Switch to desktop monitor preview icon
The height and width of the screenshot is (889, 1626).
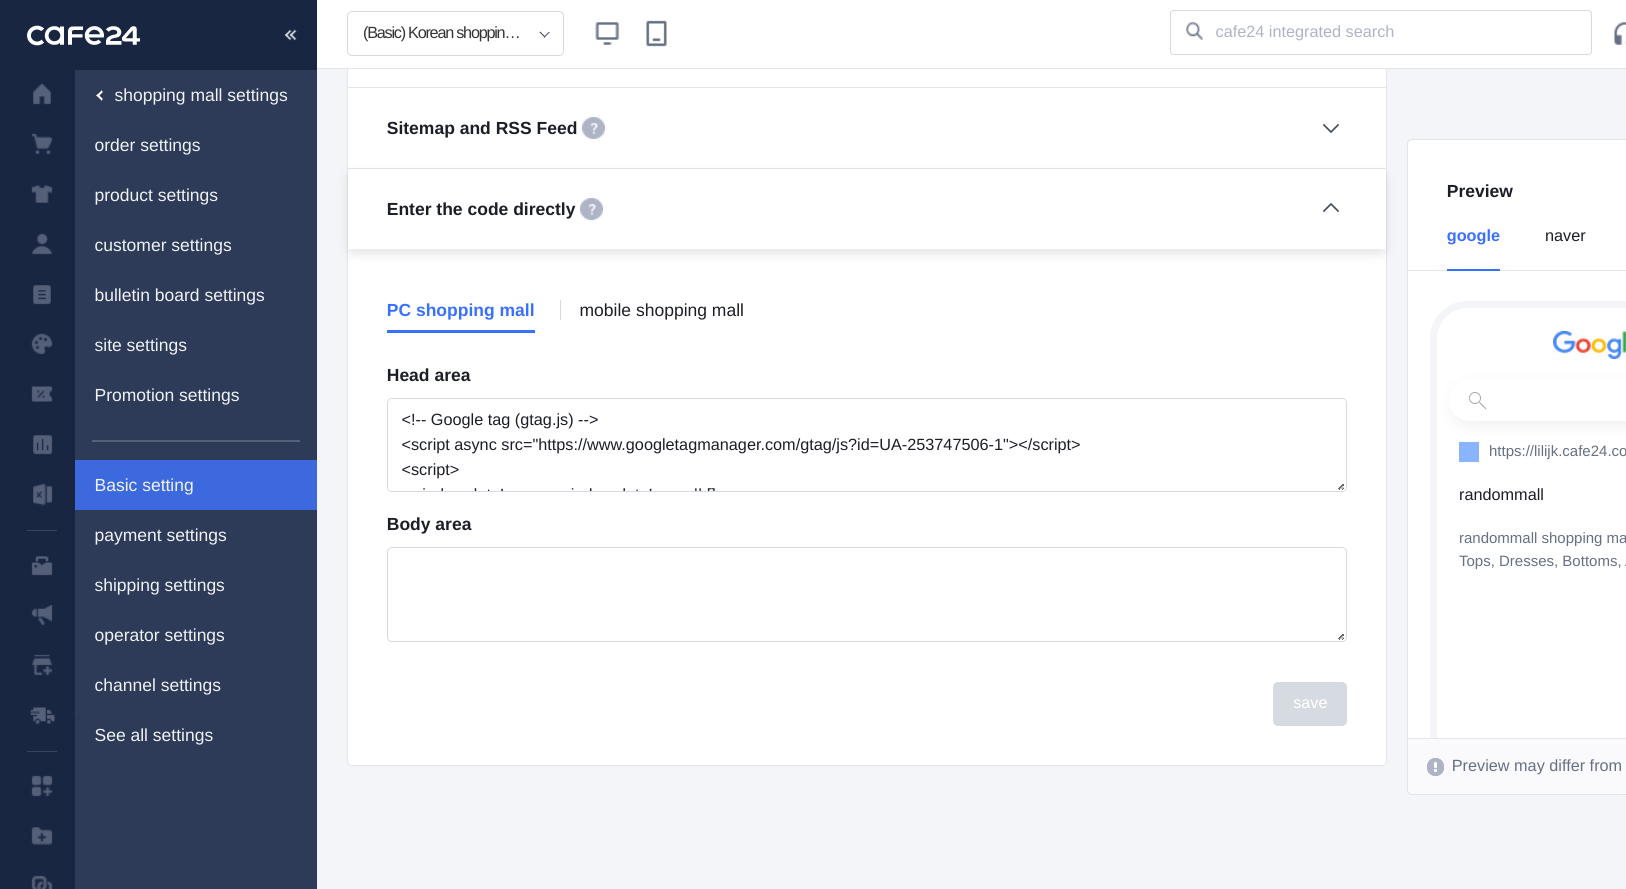[607, 33]
